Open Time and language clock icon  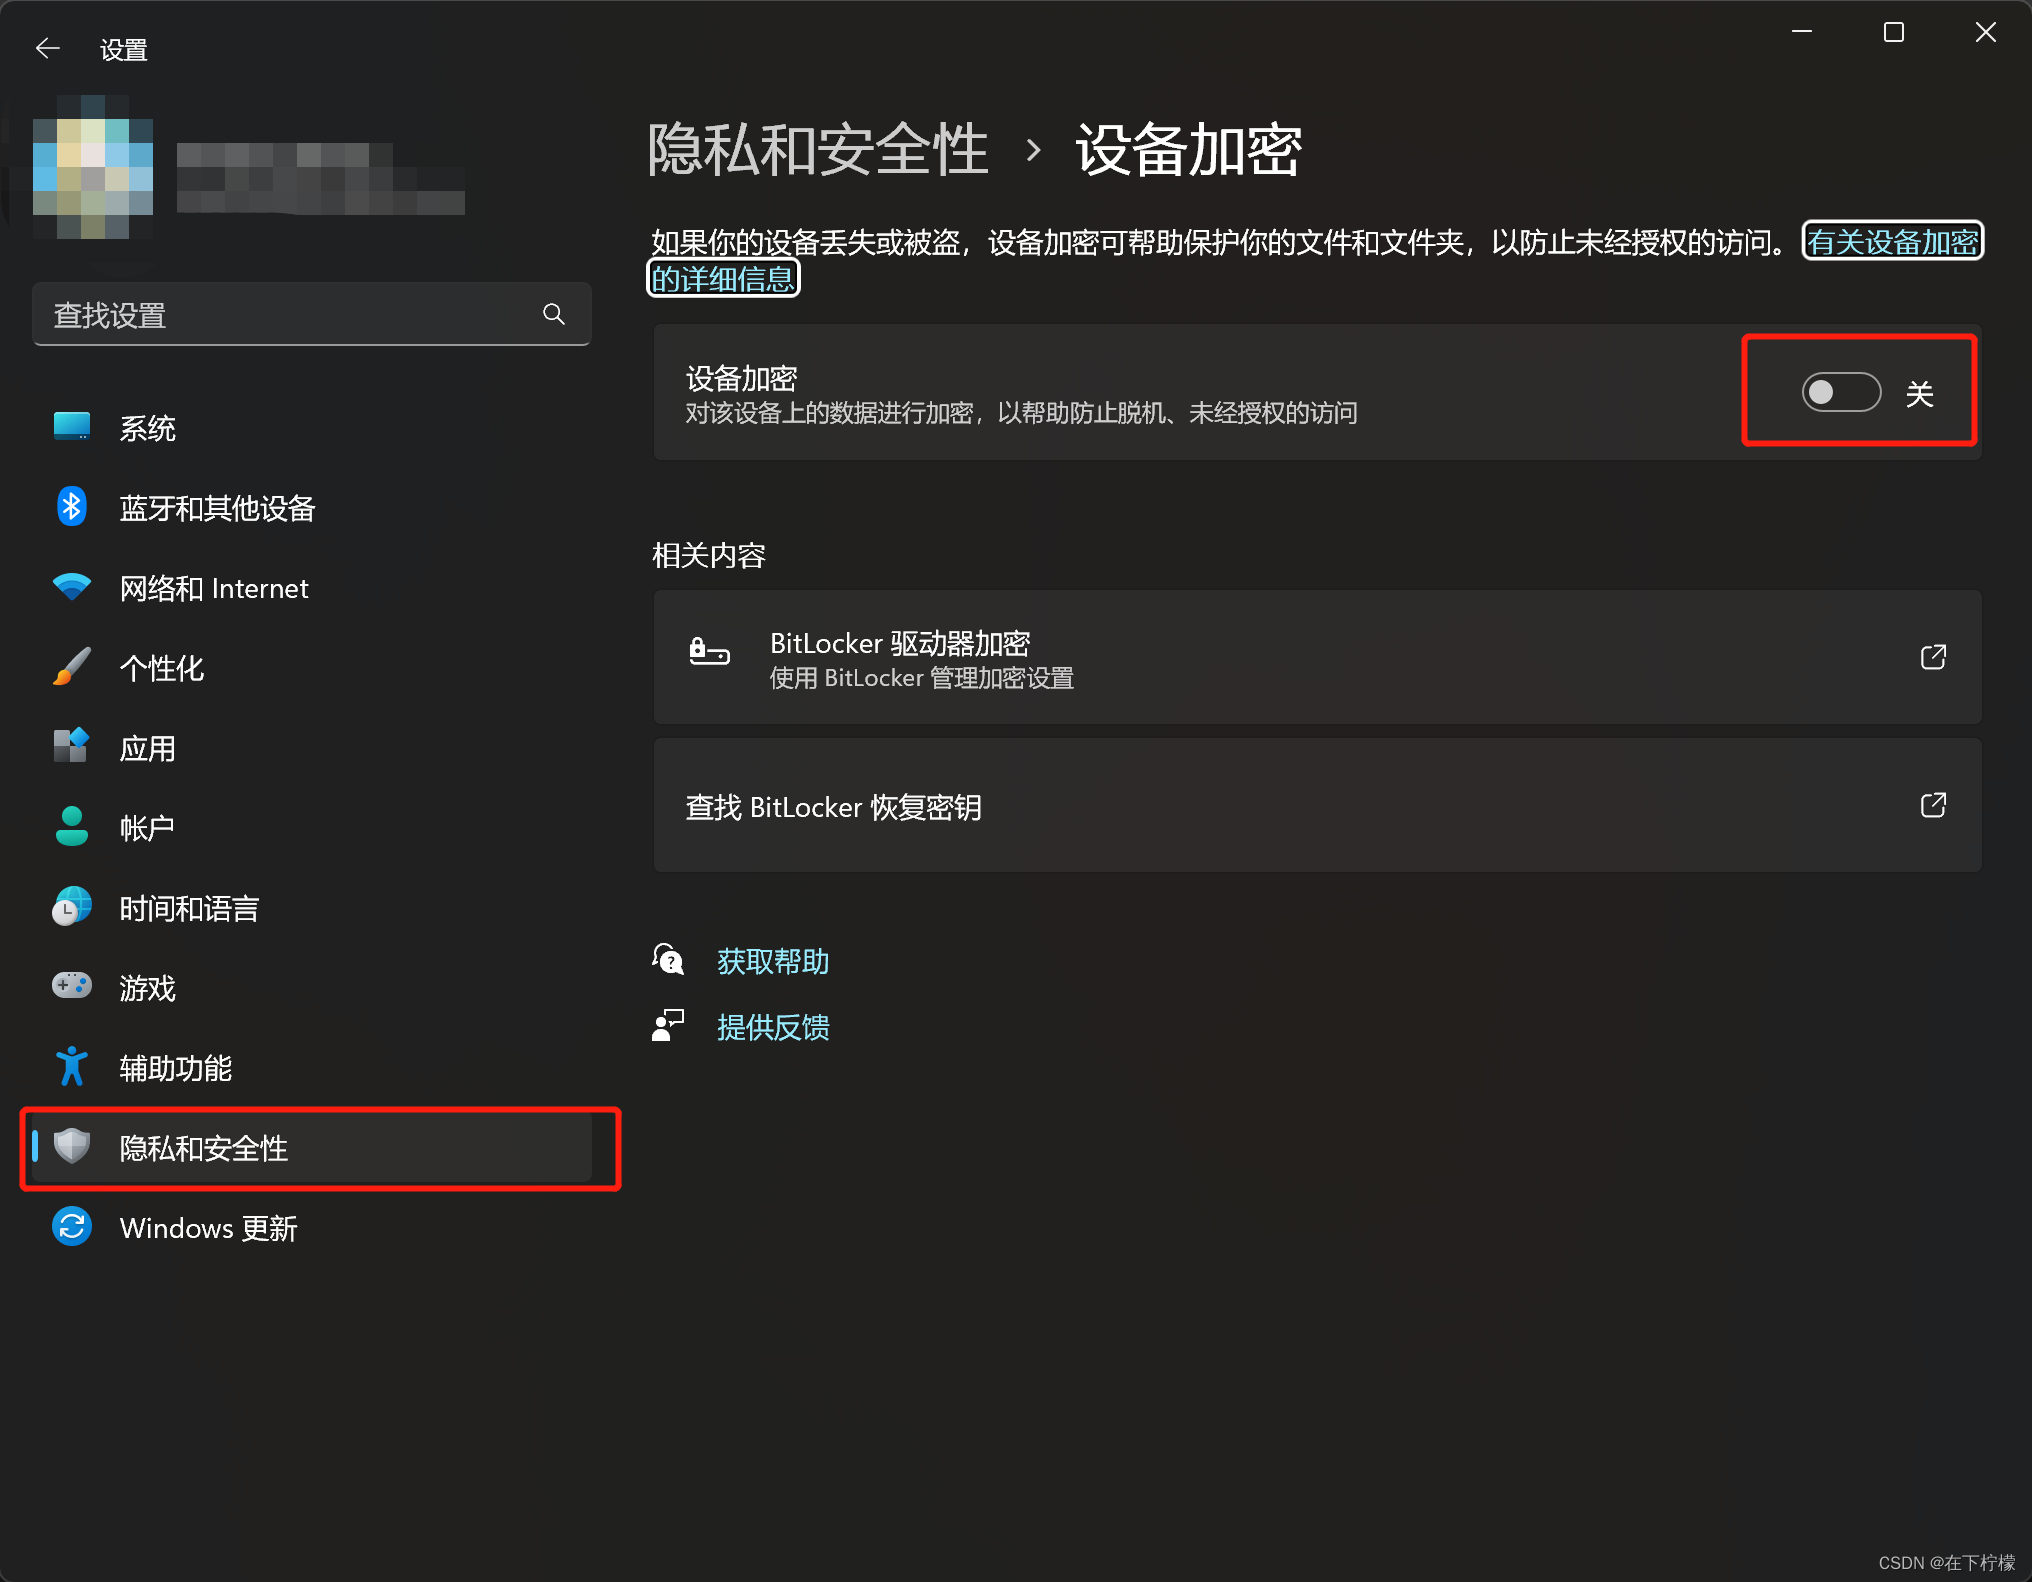tap(71, 907)
